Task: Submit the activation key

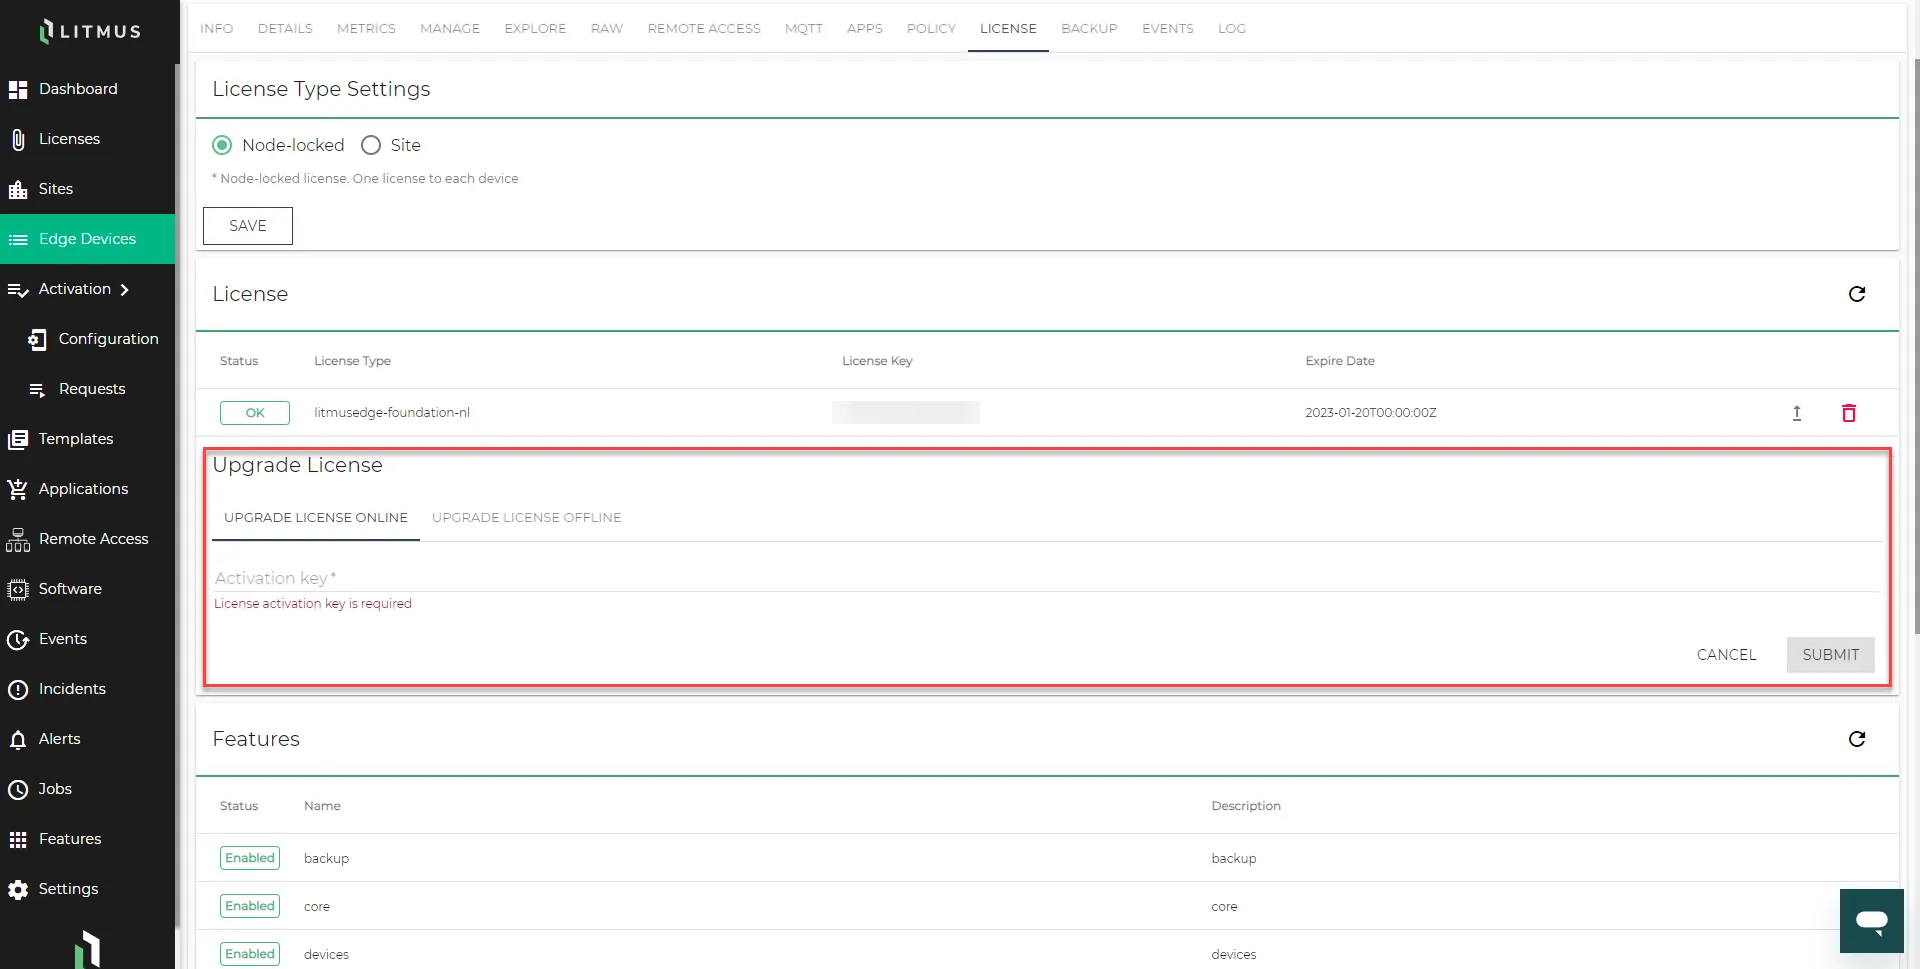Action: point(1831,655)
